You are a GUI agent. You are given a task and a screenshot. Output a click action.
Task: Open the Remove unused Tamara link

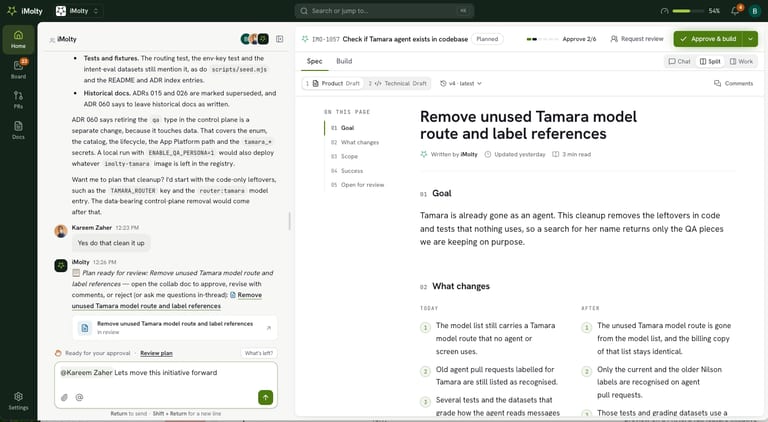[x=167, y=301]
